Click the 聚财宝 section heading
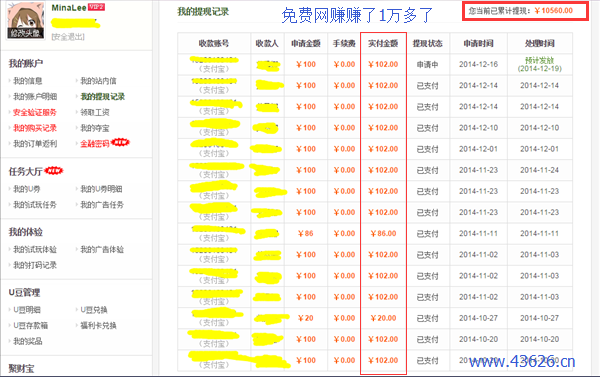 (x=21, y=369)
